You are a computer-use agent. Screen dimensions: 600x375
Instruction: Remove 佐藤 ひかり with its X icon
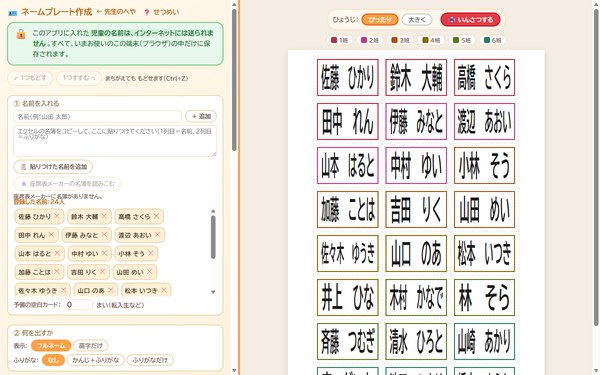(x=57, y=216)
